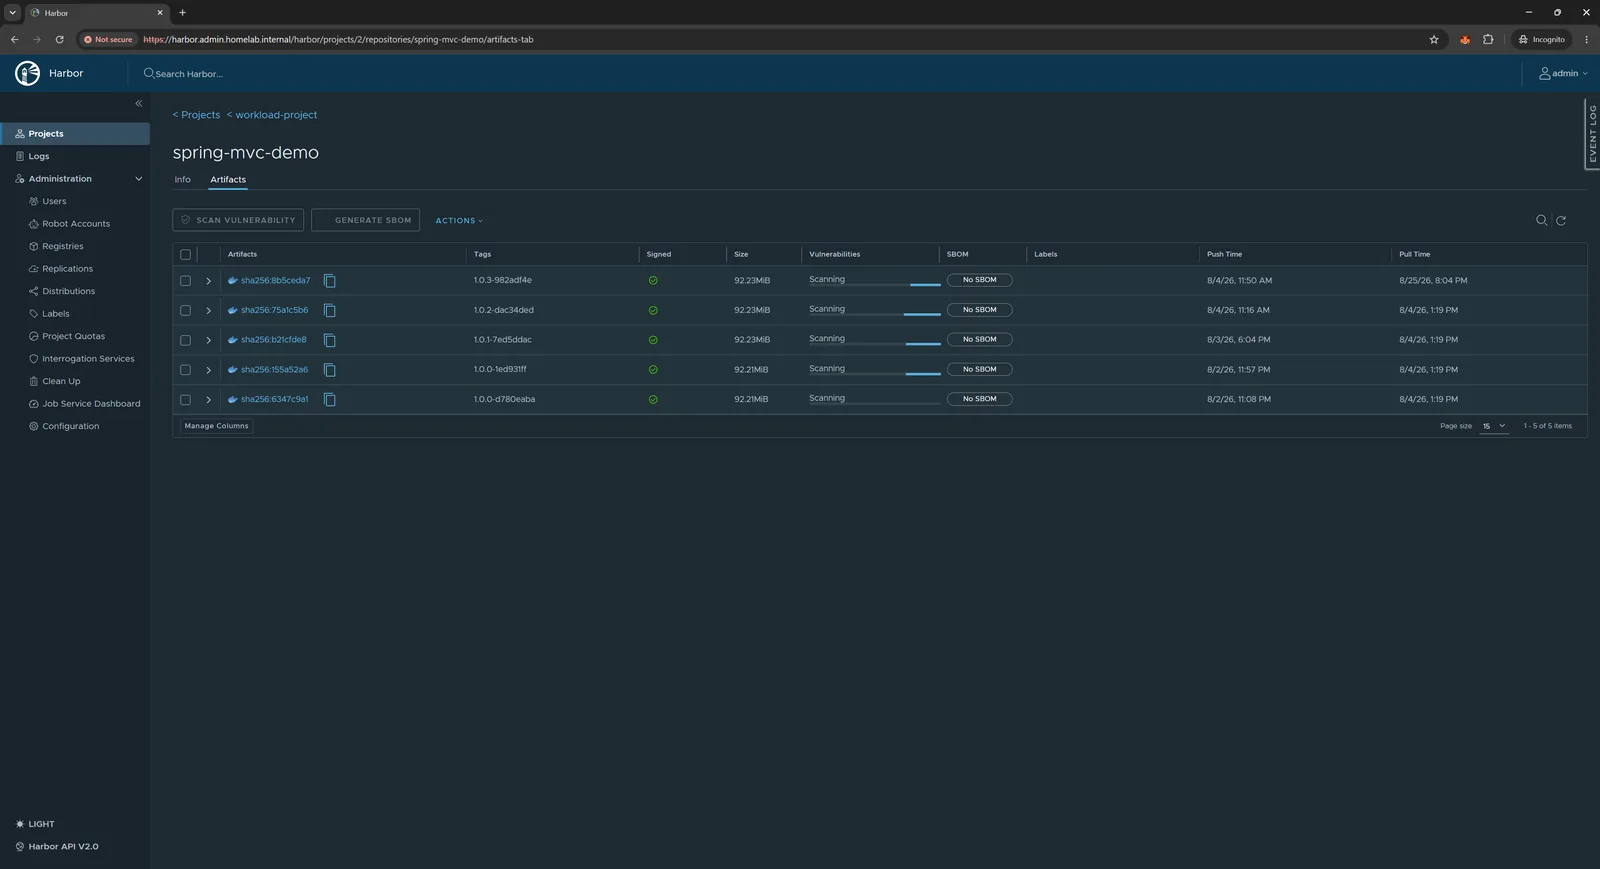Open the admin user menu
The image size is (1600, 869).
tap(1563, 73)
